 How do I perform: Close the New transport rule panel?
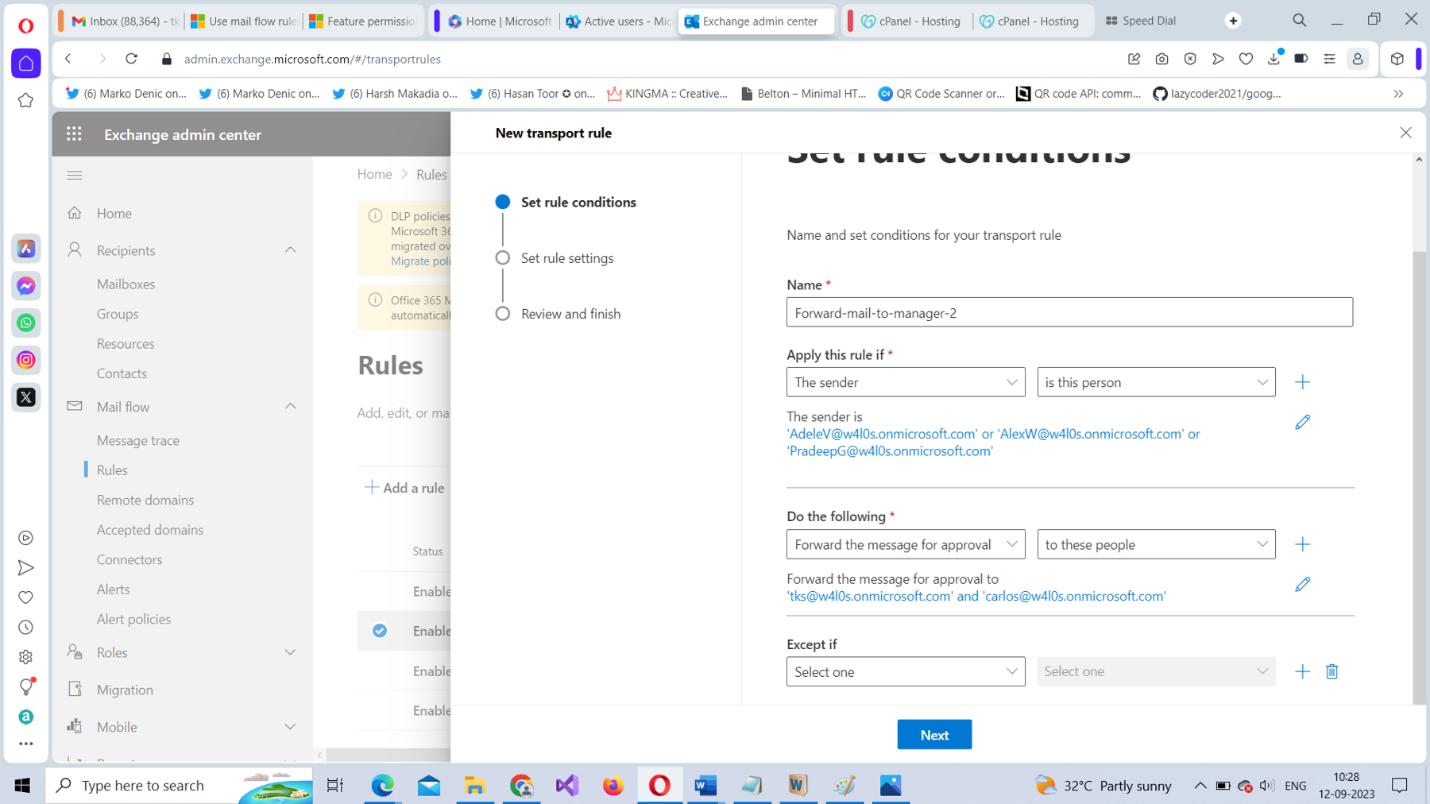click(1405, 133)
